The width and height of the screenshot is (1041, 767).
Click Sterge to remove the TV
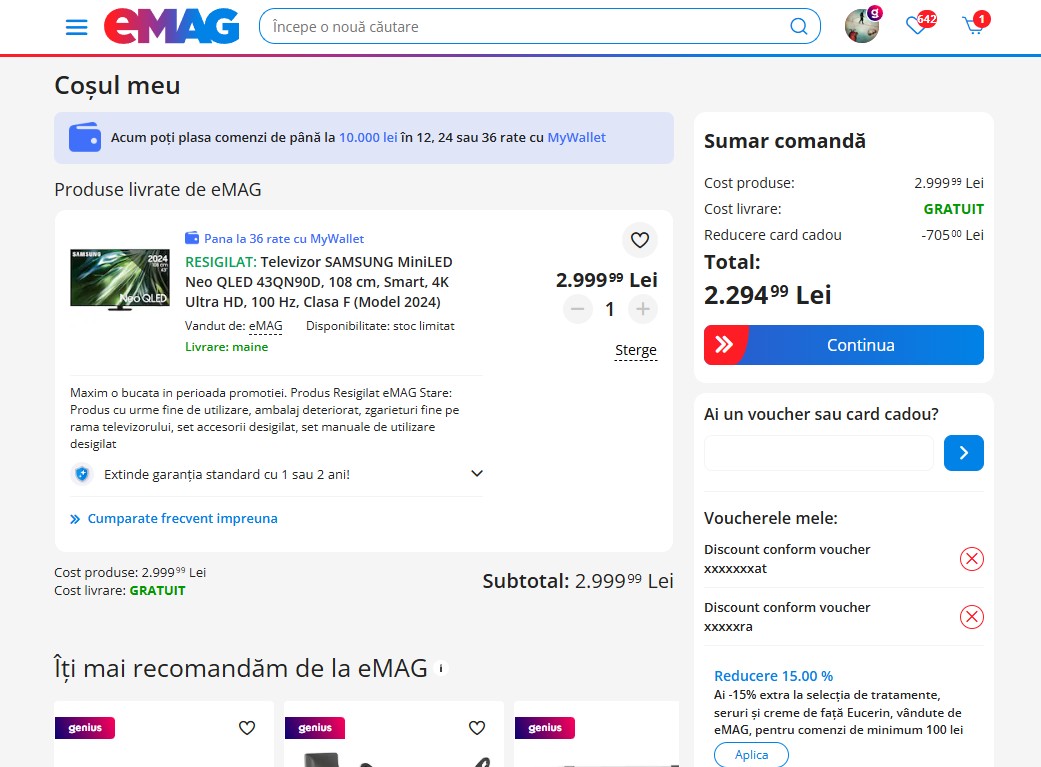636,350
